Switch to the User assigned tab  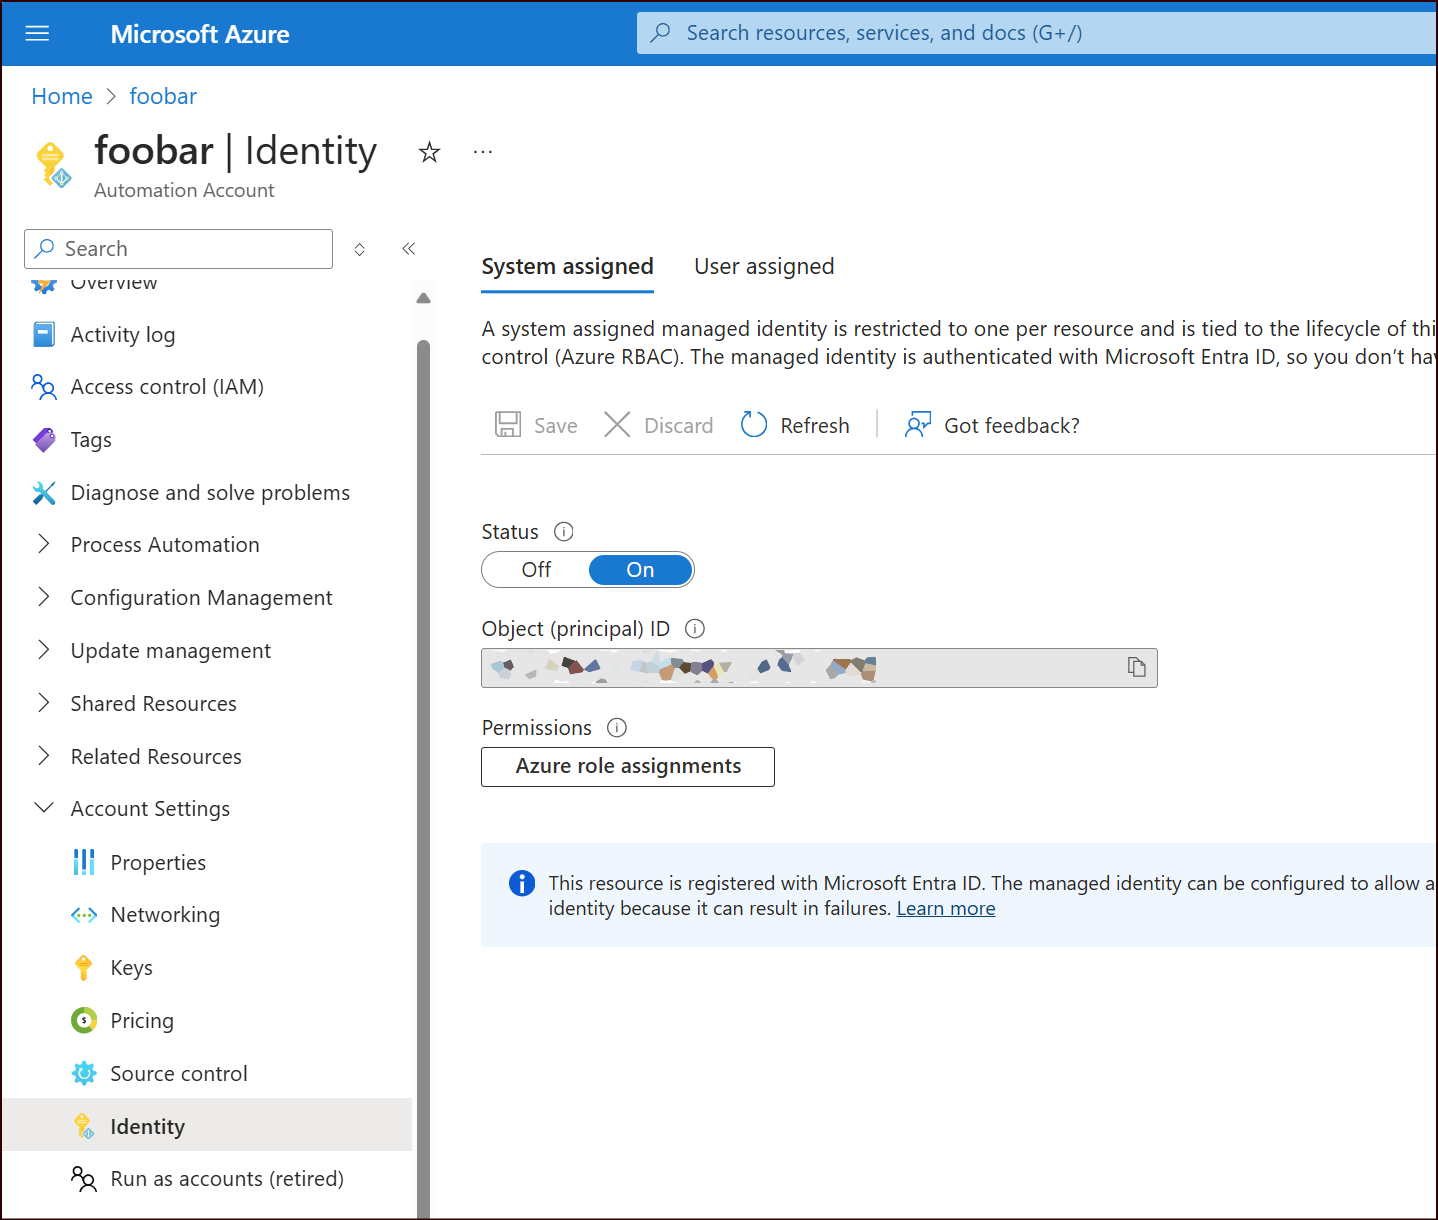pos(764,267)
